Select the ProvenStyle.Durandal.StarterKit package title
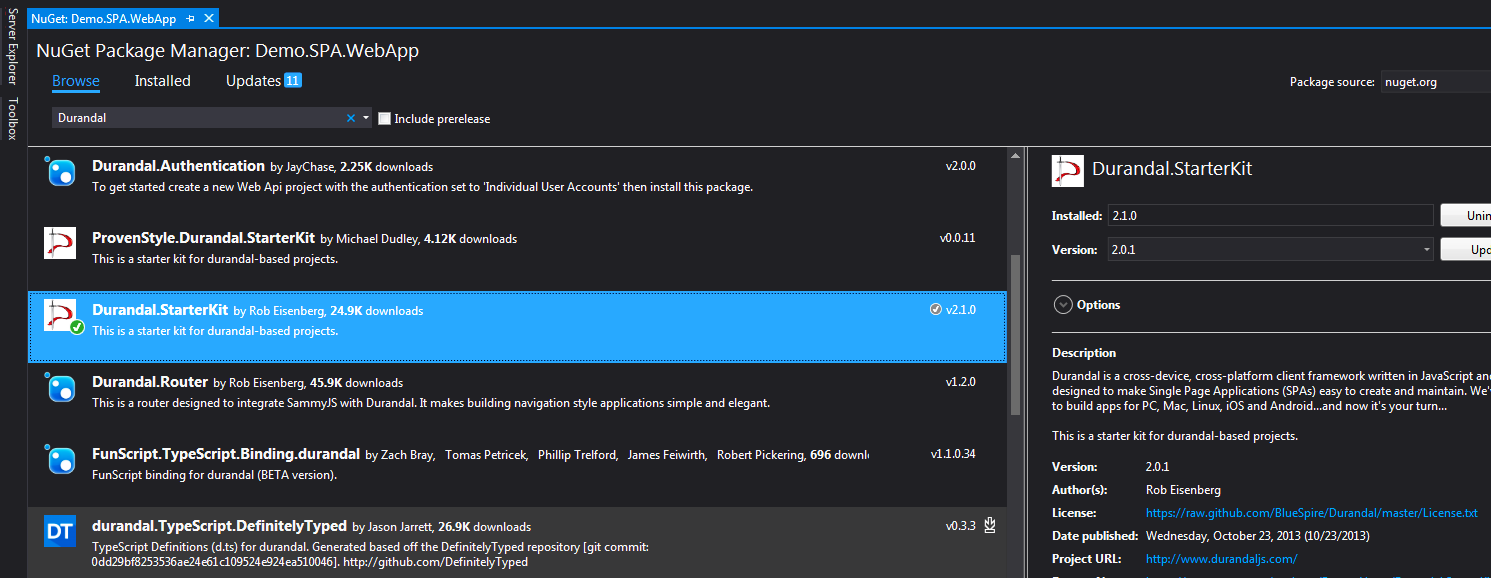 pos(203,238)
